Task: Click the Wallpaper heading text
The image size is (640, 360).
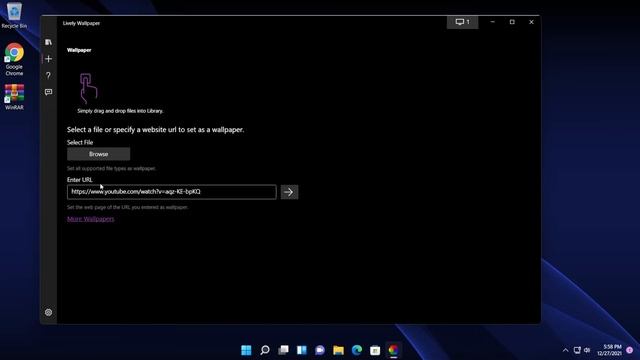Action: 79,50
